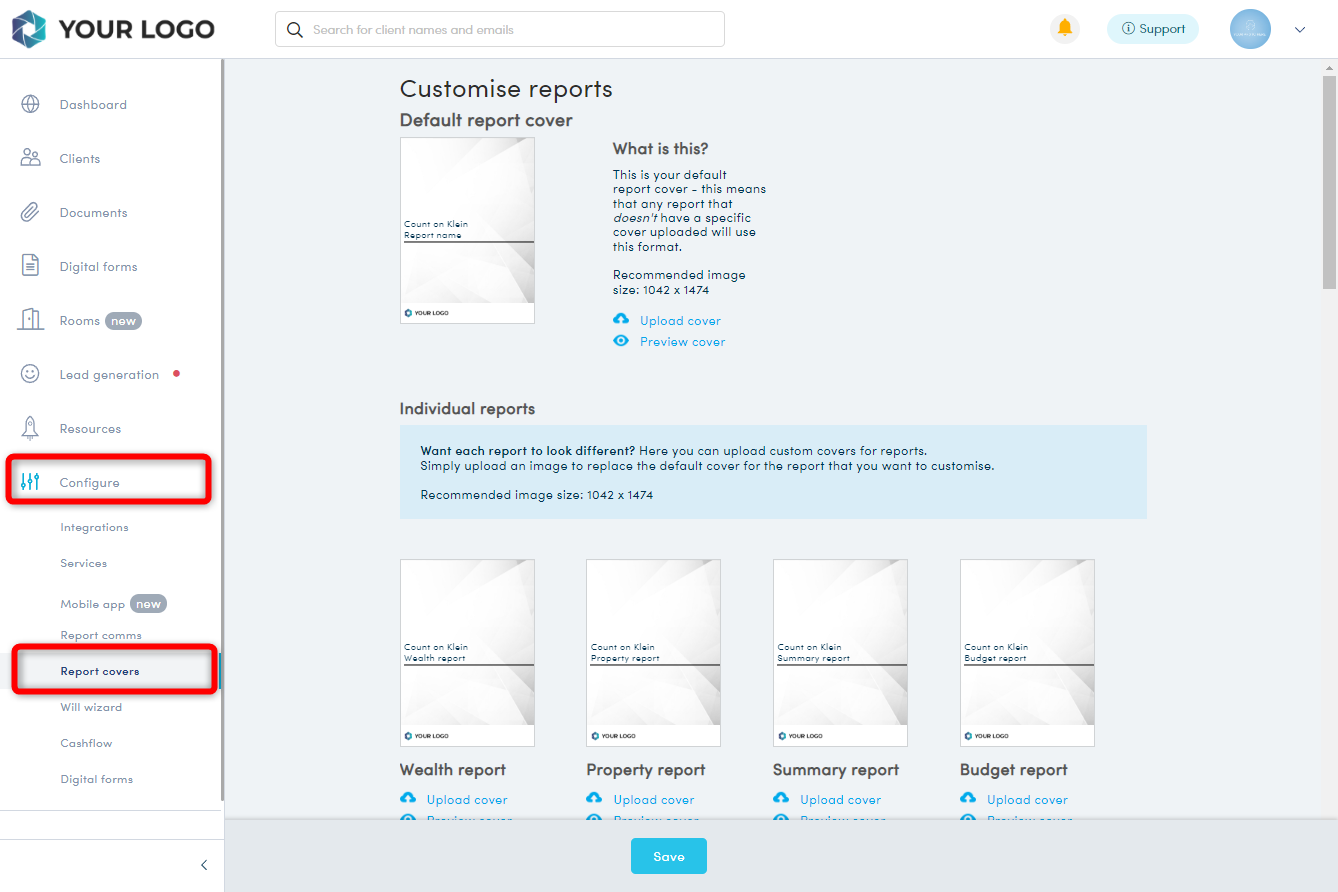Click Upload cover under Property report

pos(654,800)
